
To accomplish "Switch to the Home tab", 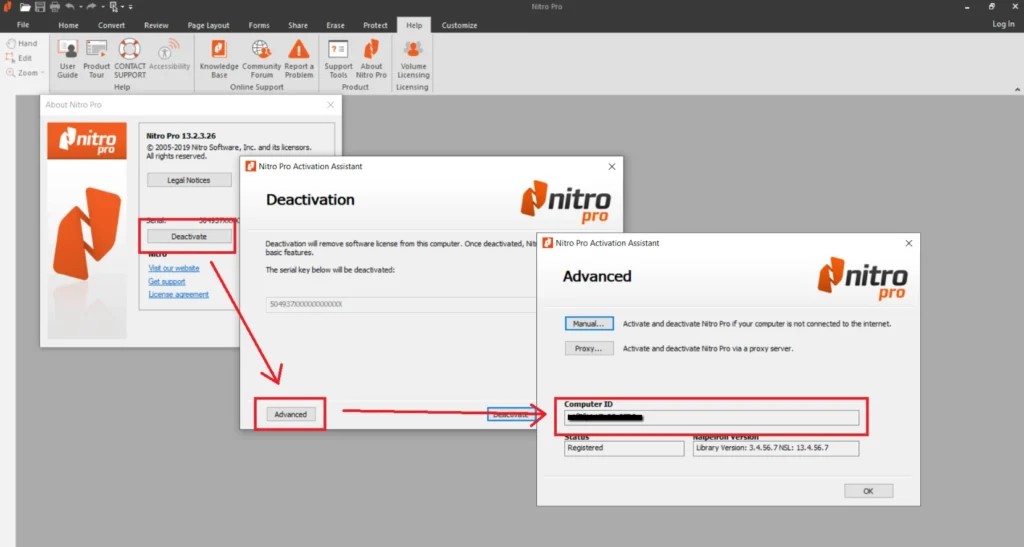I will (68, 25).
